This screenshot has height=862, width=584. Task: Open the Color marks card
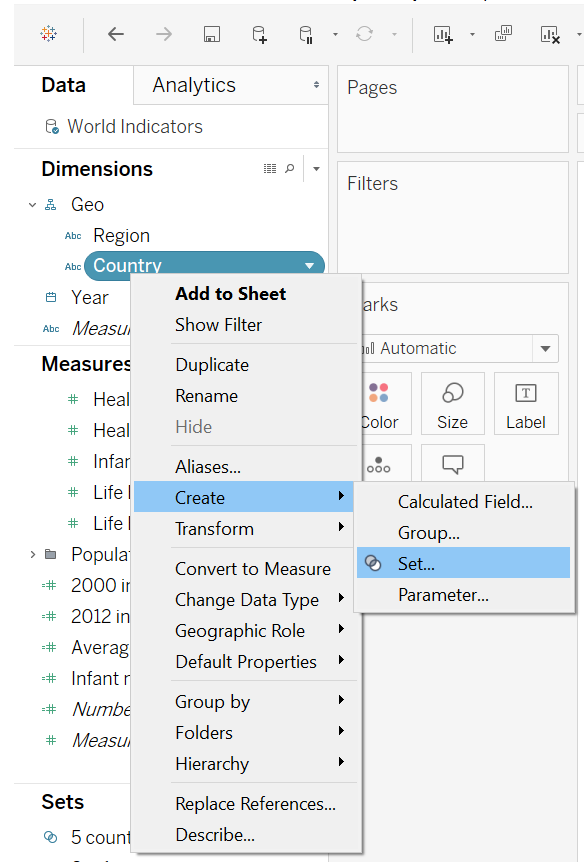click(x=380, y=403)
